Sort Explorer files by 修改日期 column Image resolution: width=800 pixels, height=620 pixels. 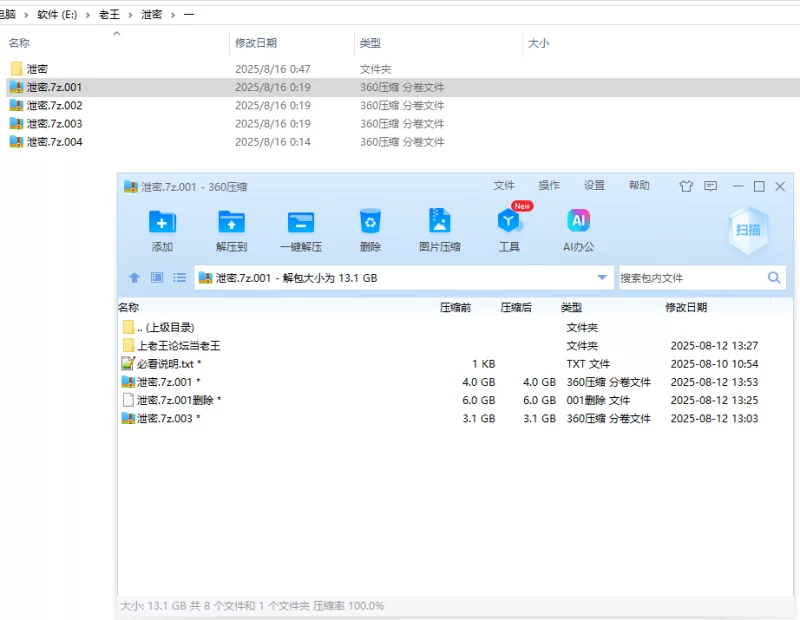256,43
